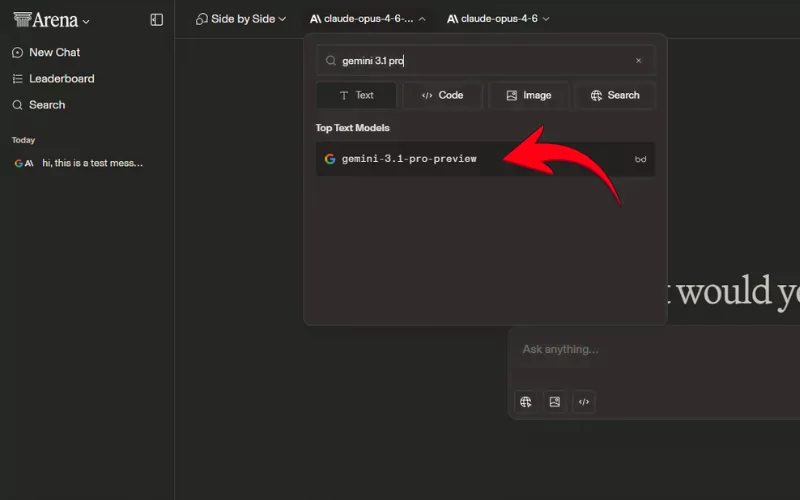Open the Arena logo dropdown
The height and width of the screenshot is (500, 800).
(x=52, y=20)
